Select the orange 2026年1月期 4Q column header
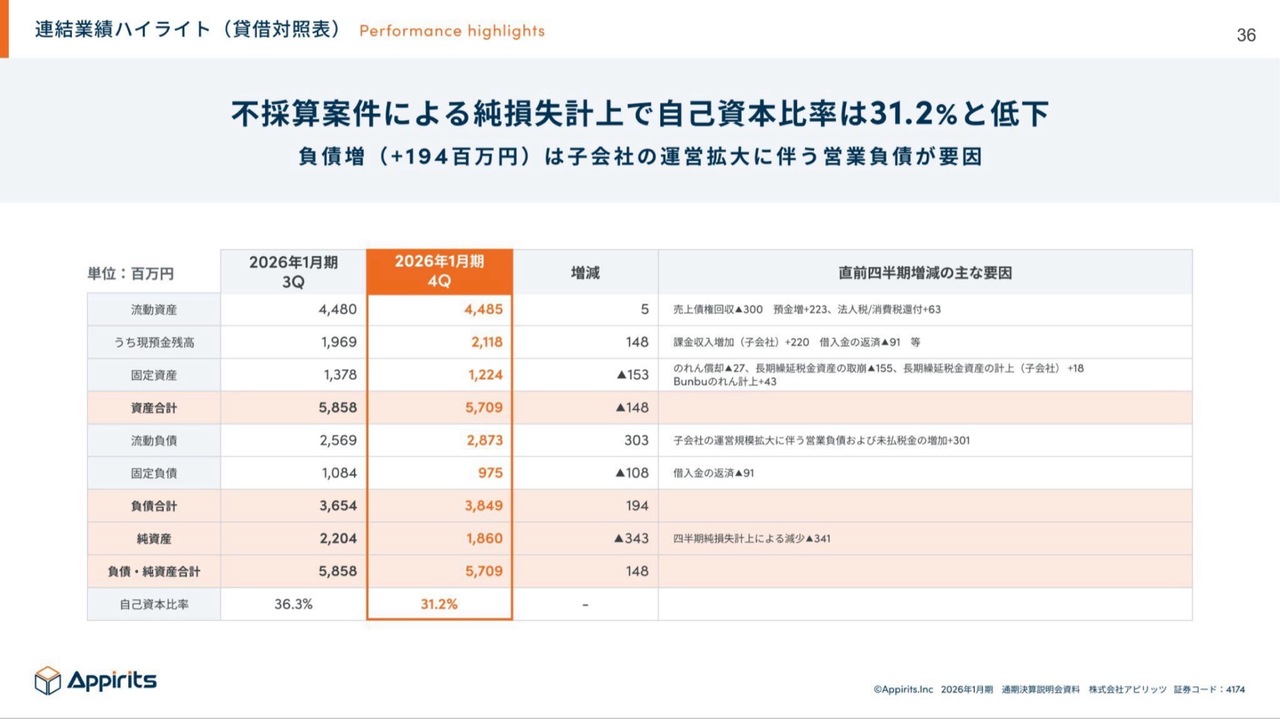 (439, 271)
